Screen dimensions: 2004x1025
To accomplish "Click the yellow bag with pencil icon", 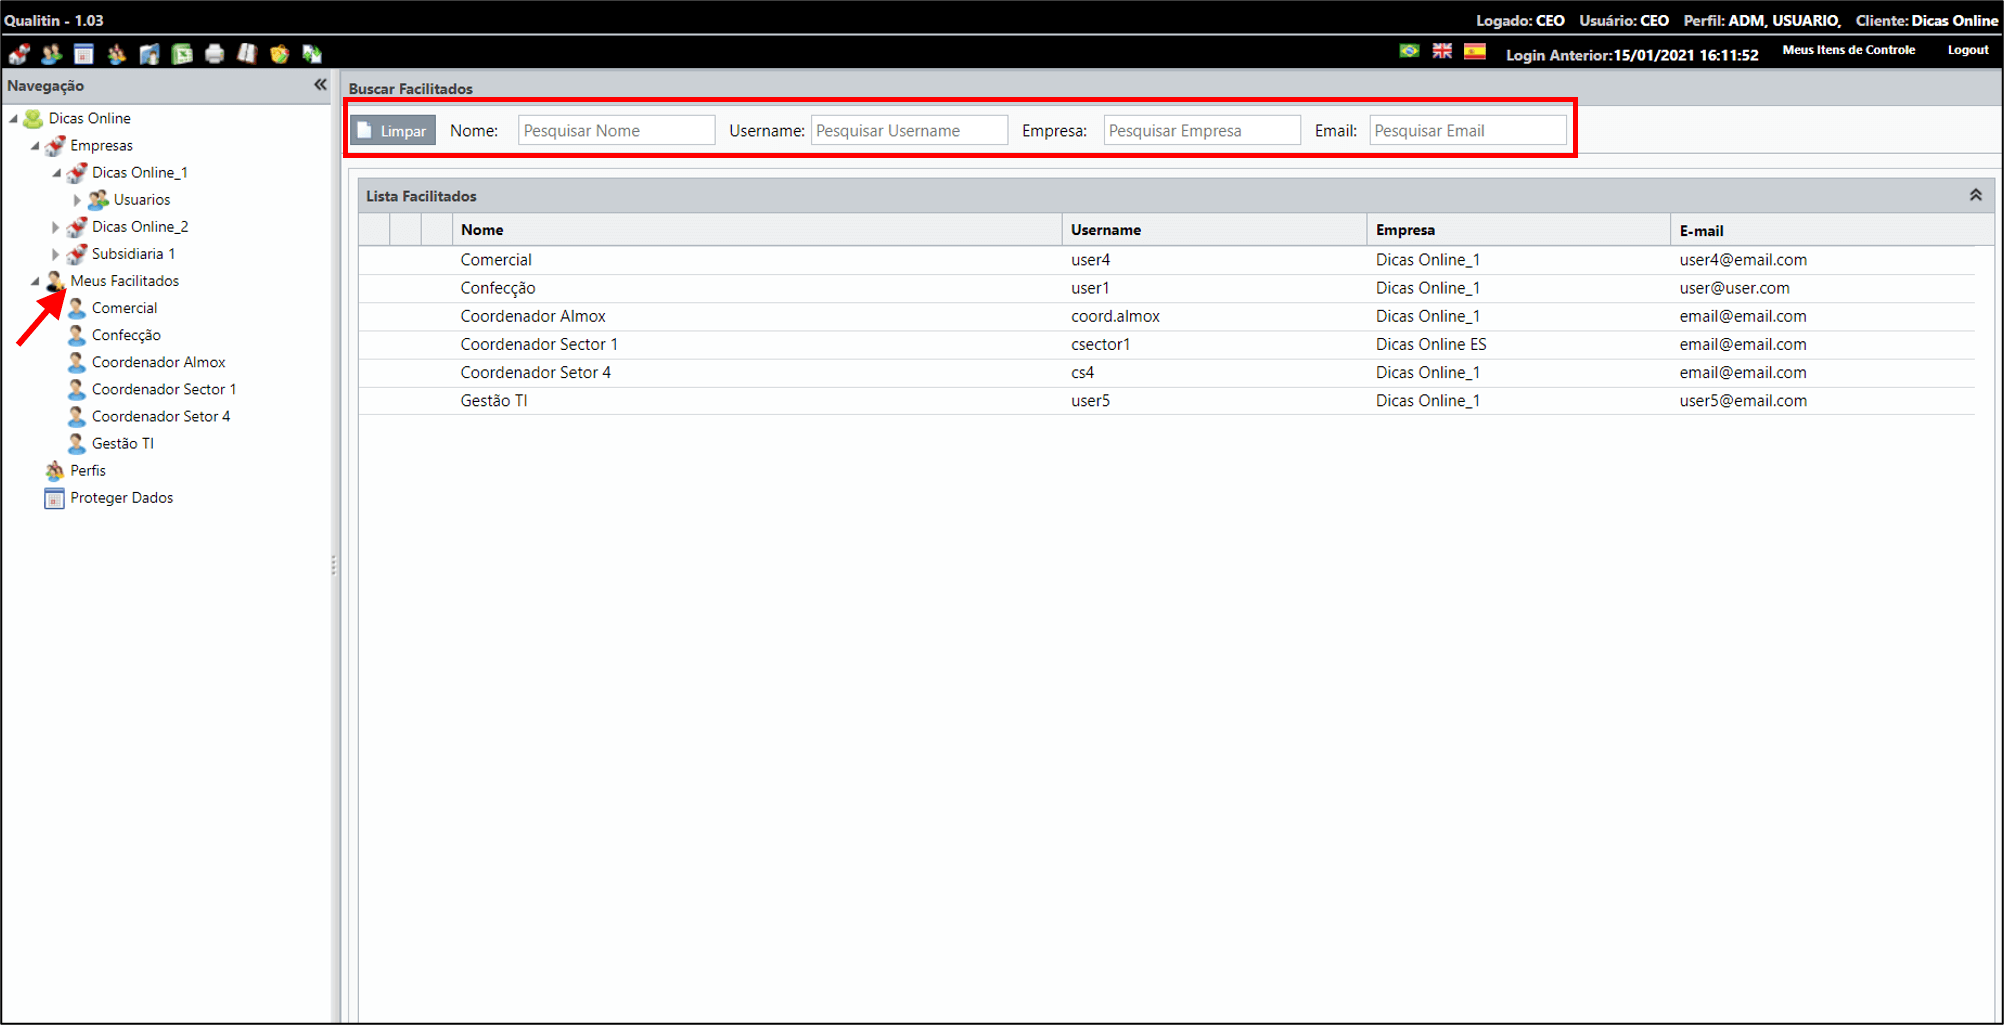I will coord(279,54).
